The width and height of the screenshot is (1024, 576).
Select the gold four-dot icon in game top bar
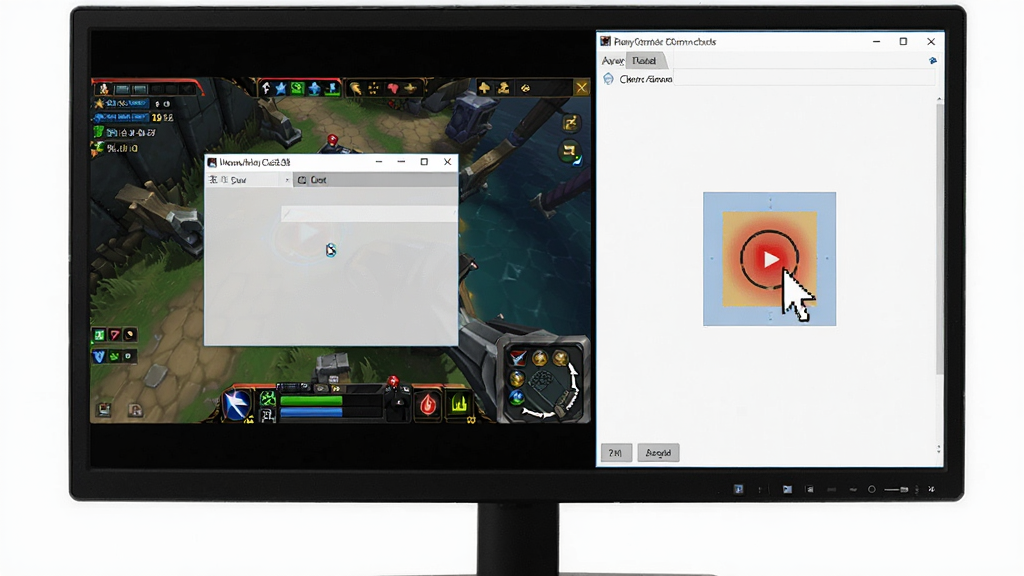(374, 88)
